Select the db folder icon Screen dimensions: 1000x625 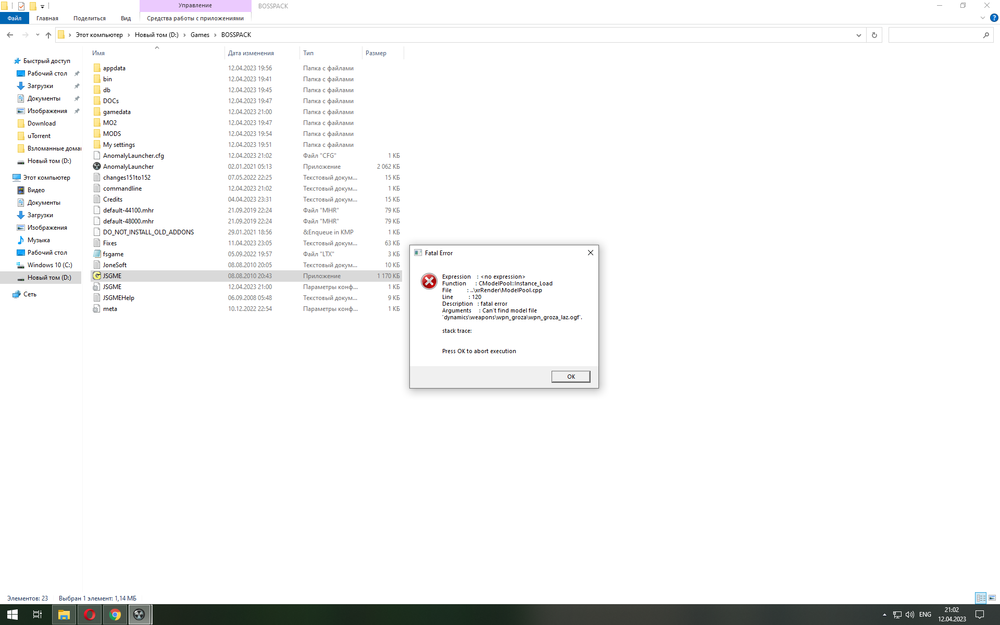click(x=97, y=90)
